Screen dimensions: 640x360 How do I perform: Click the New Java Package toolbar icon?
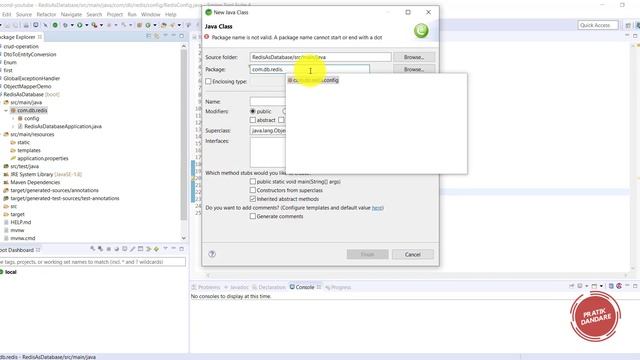pos(139,25)
